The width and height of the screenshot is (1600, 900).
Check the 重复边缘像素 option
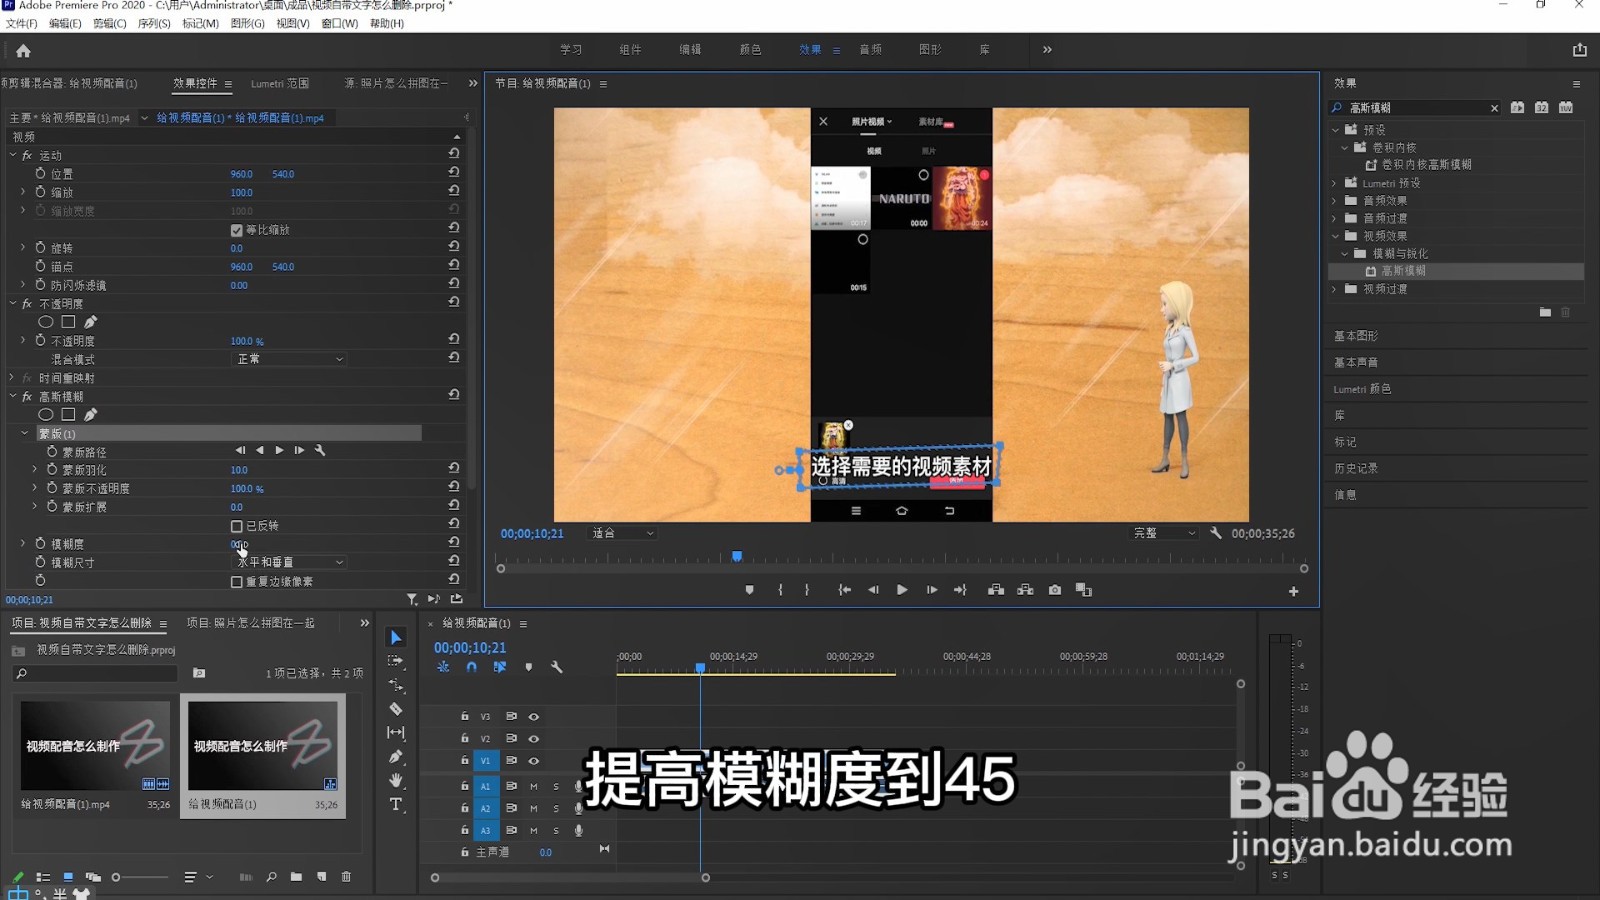pos(236,581)
